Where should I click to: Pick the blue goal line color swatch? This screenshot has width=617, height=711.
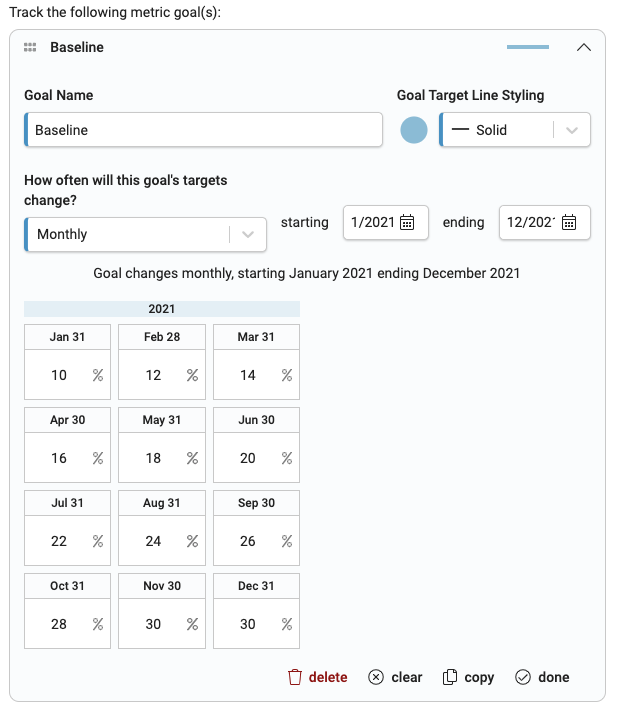[x=413, y=130]
